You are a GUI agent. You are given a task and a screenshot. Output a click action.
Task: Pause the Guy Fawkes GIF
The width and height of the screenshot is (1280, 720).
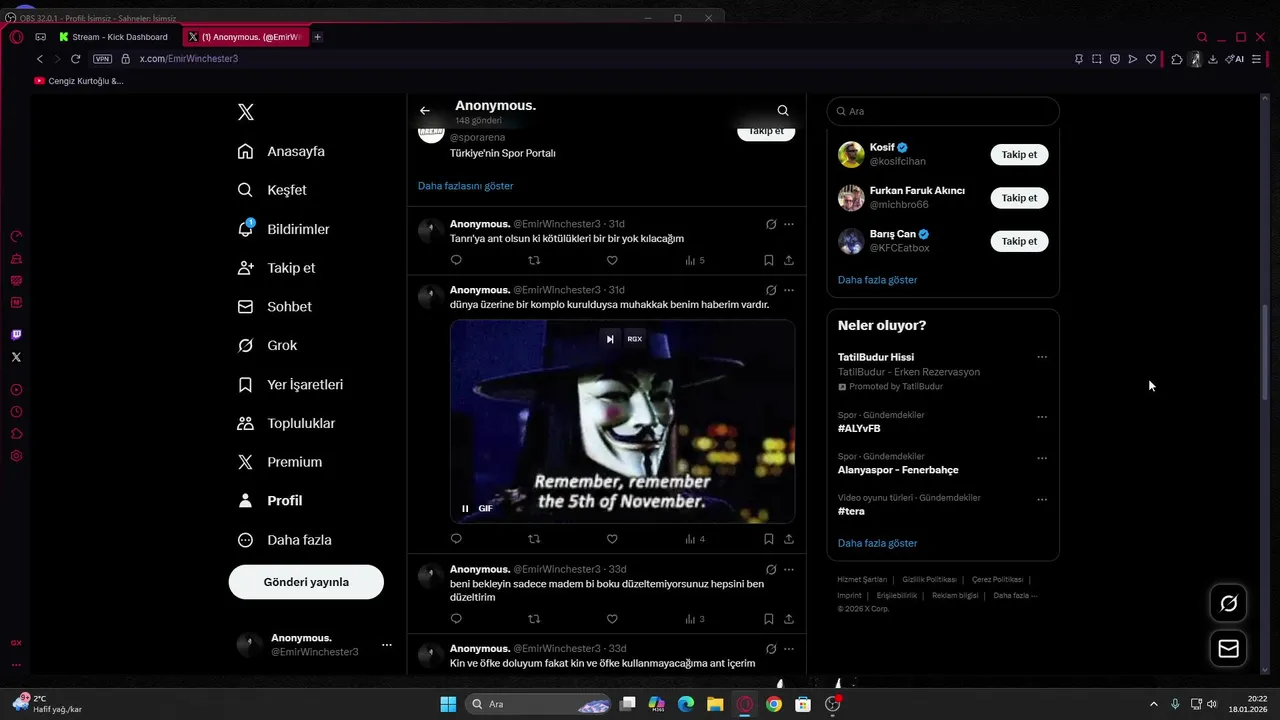[465, 508]
